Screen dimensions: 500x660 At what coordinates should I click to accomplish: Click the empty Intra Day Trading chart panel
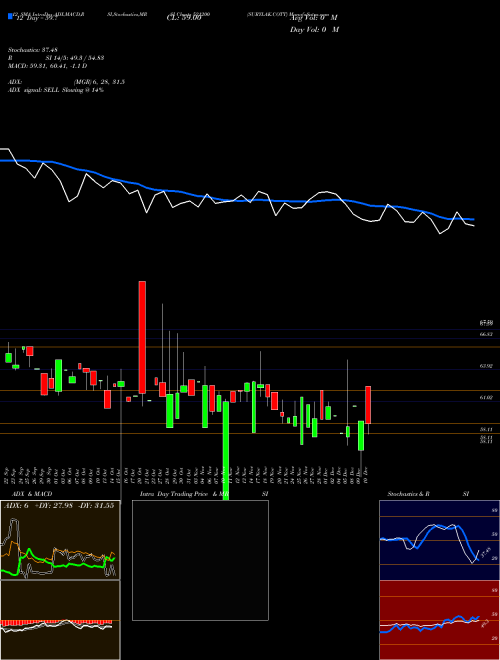click(x=200, y=560)
